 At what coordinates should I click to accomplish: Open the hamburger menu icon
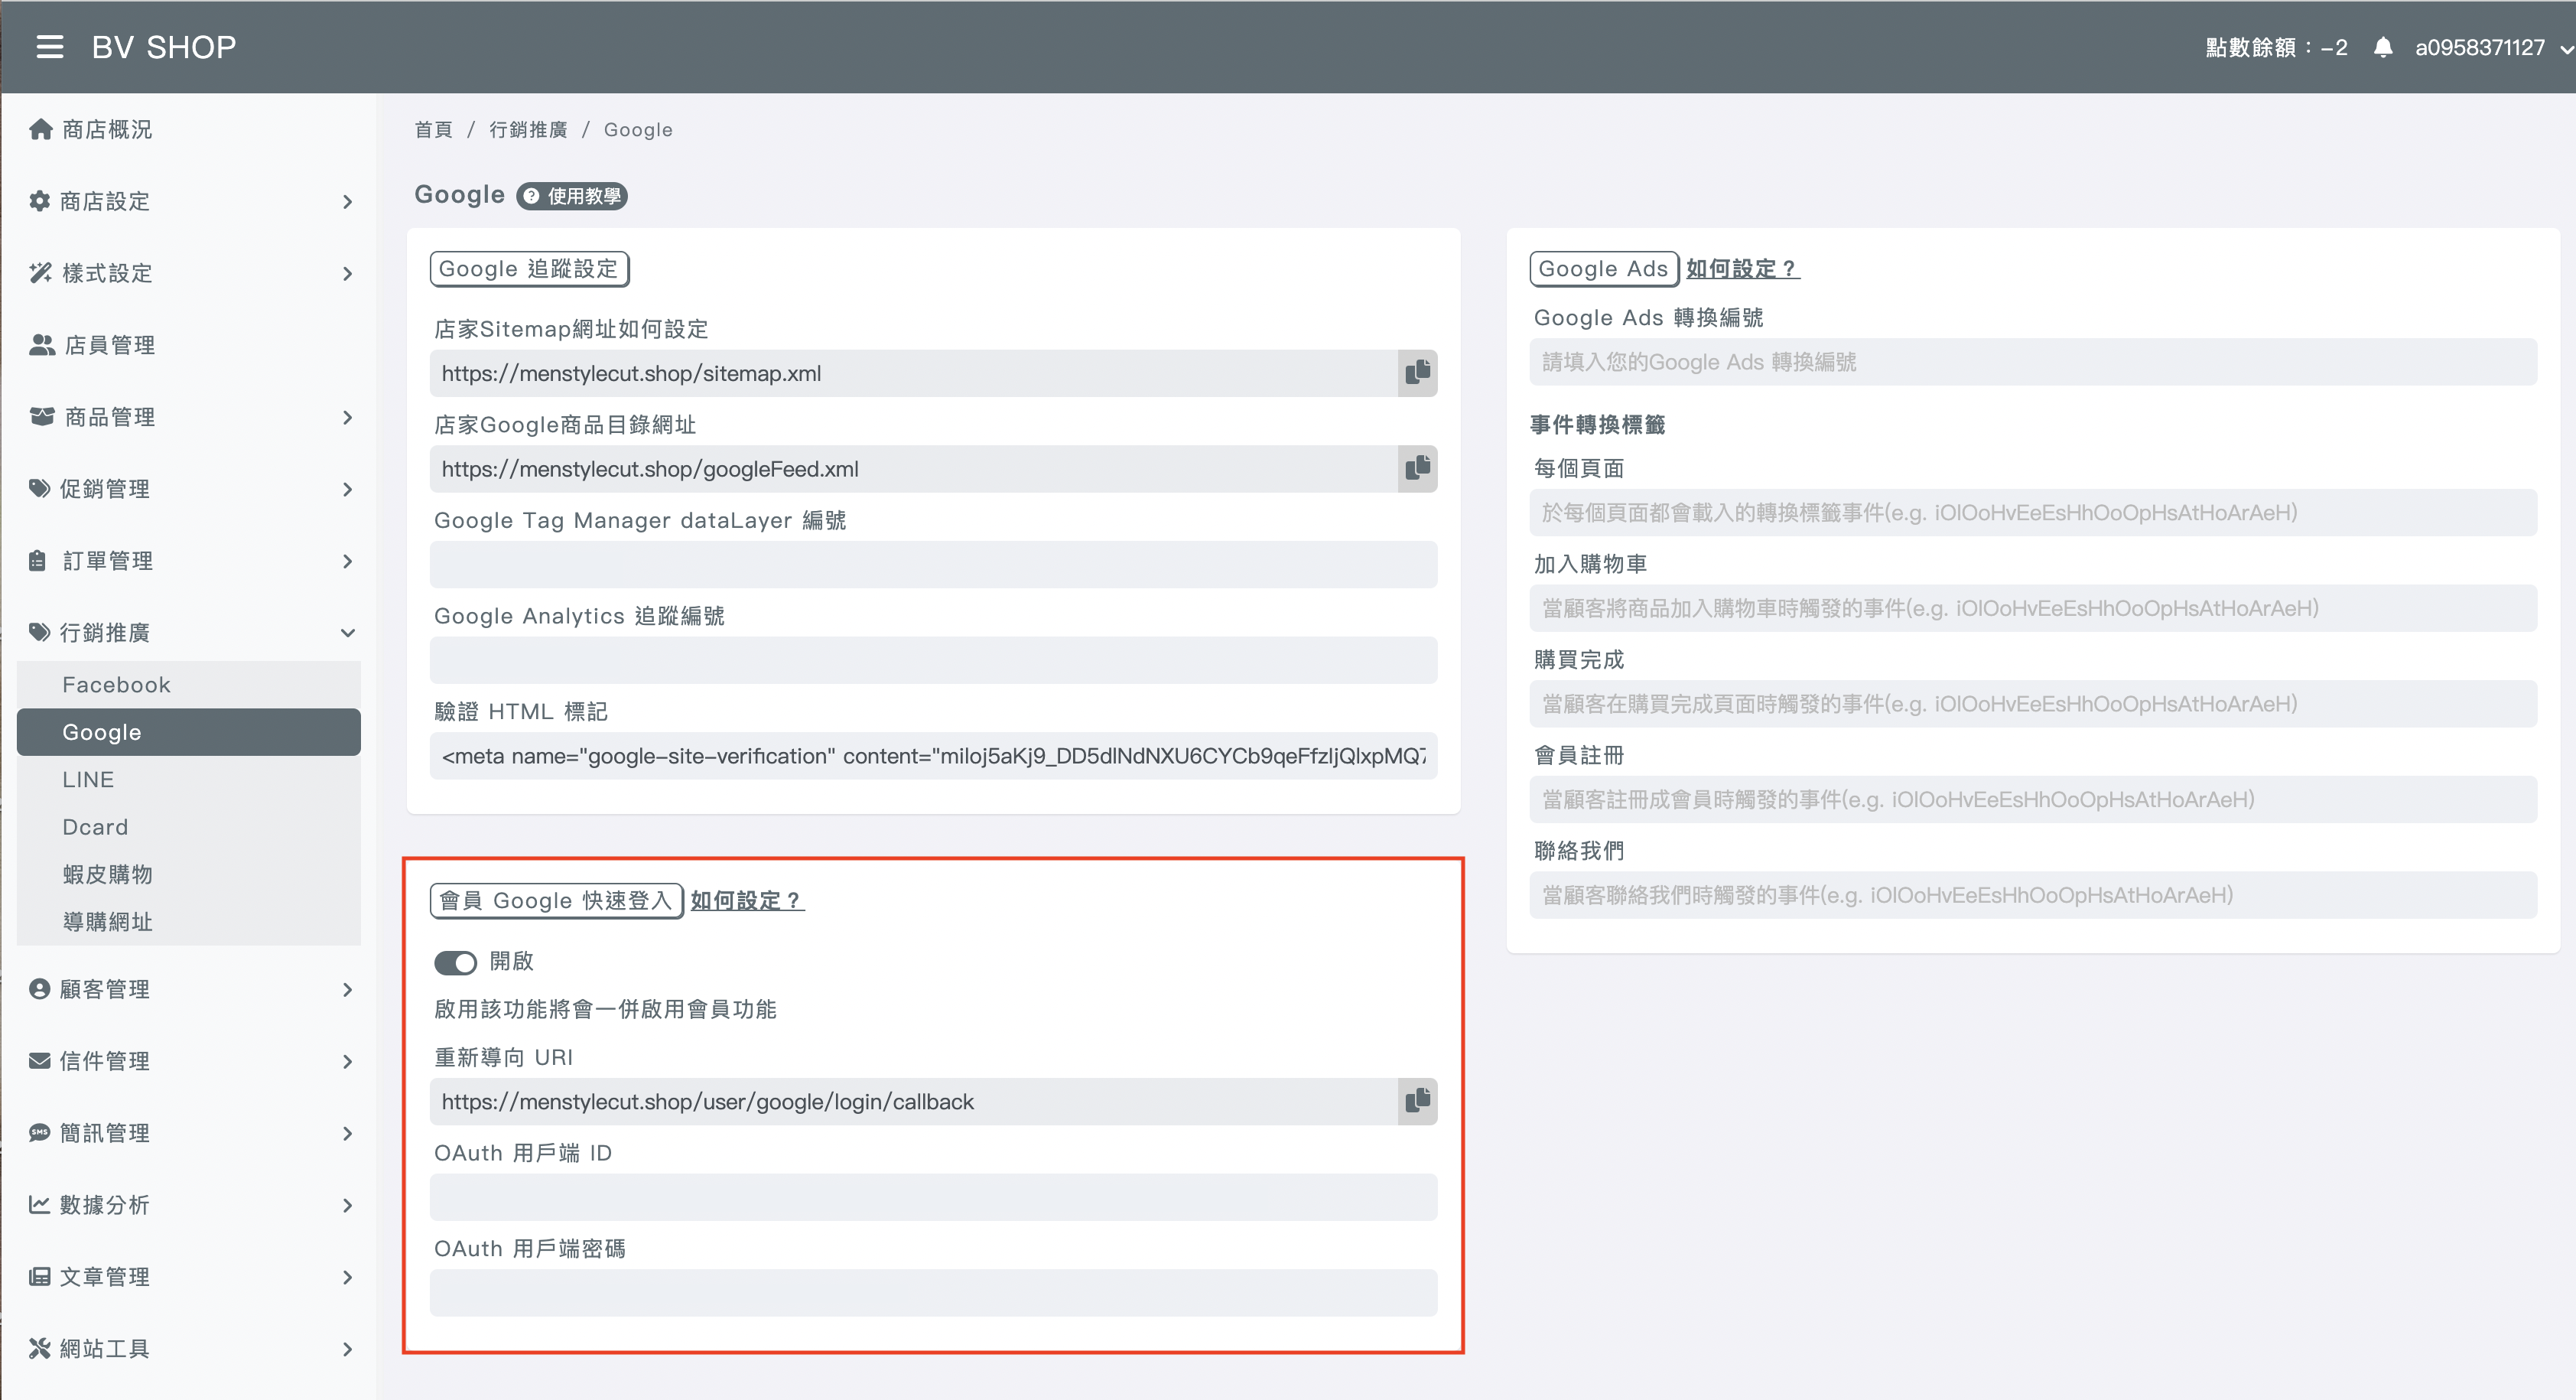(50, 47)
